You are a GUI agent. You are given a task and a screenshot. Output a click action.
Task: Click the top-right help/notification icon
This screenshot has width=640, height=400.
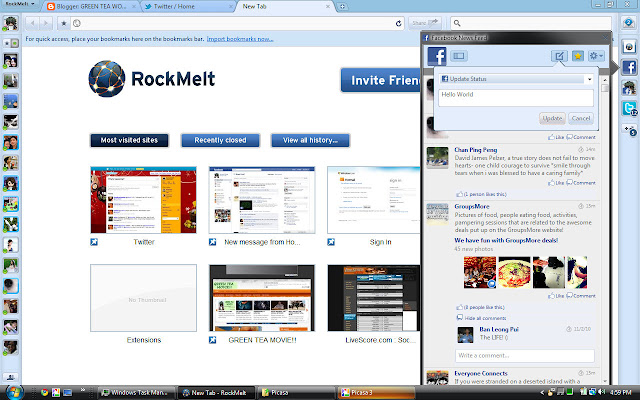point(629,23)
